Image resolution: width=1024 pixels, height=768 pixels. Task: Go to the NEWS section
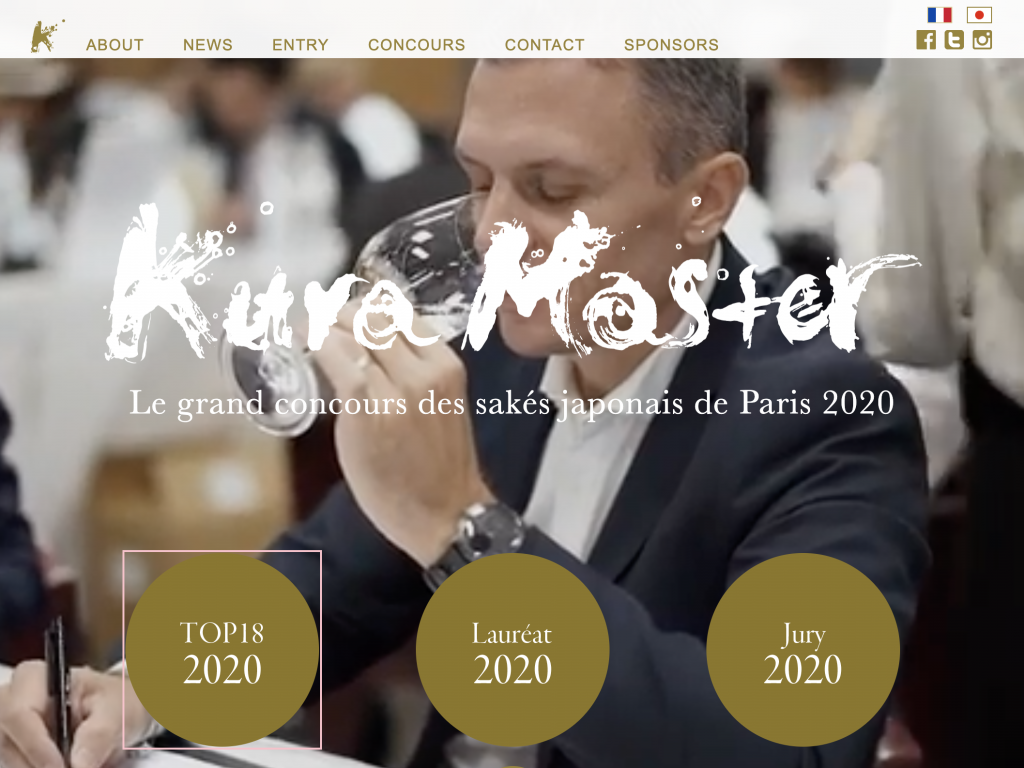208,44
